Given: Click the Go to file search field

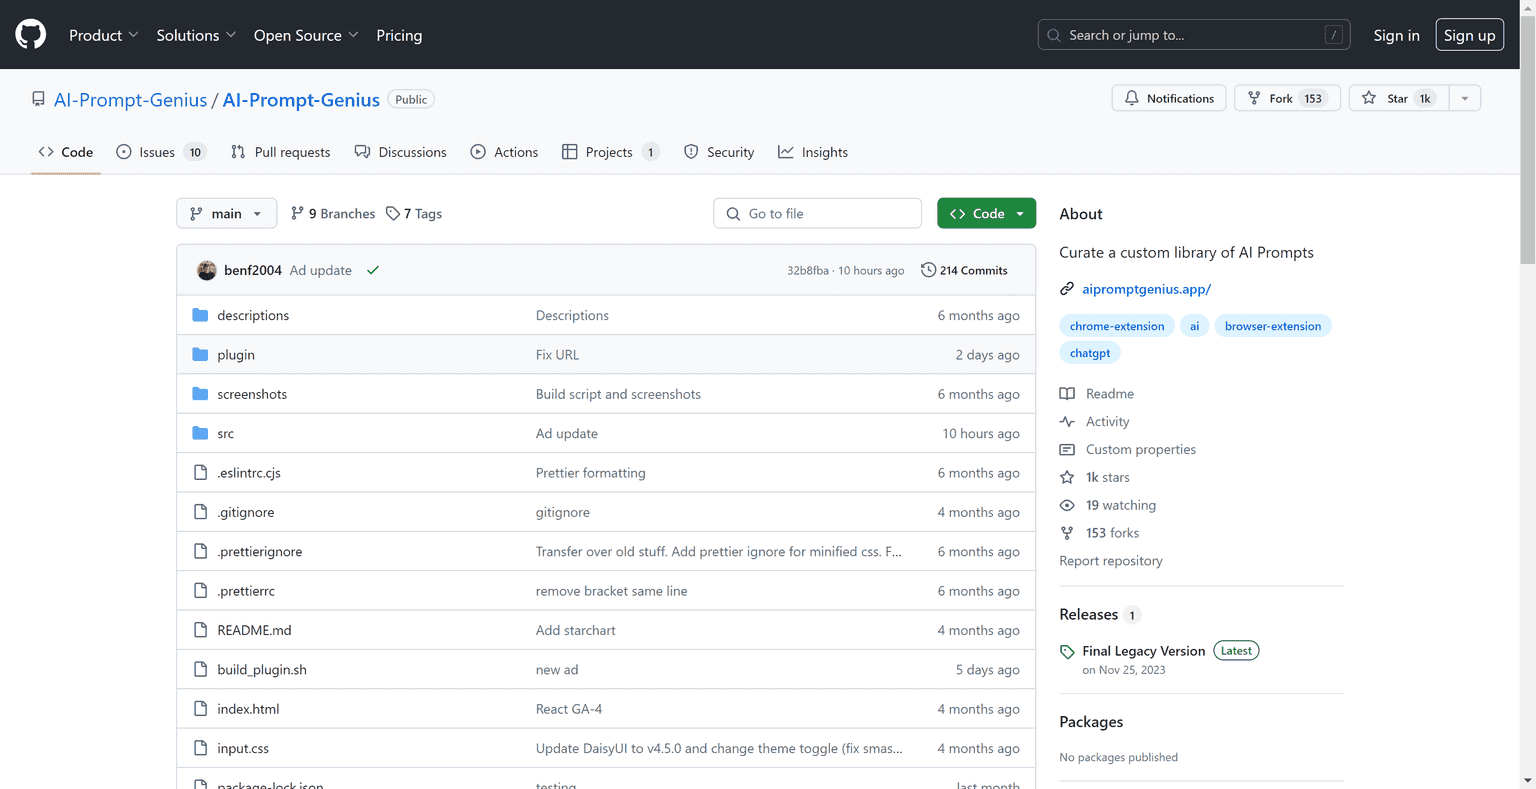Looking at the screenshot, I should pyautogui.click(x=817, y=213).
